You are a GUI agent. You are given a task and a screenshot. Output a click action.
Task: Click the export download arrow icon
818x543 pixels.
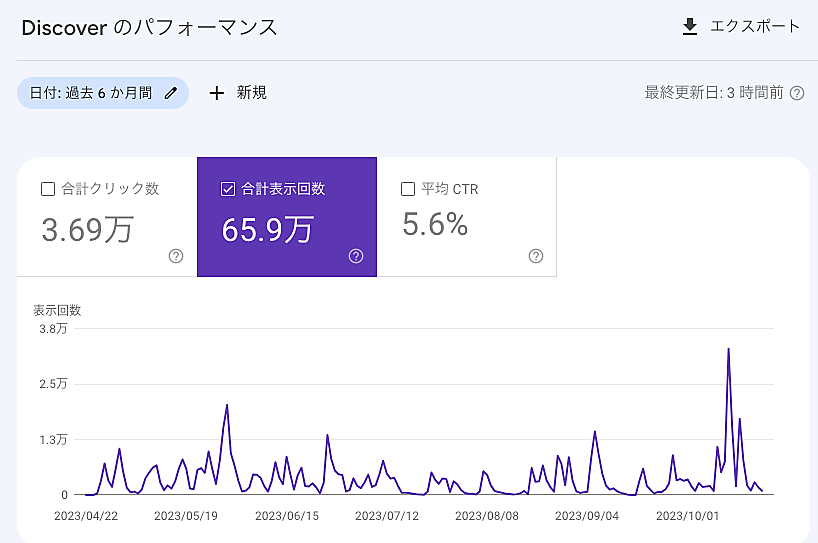click(x=689, y=27)
